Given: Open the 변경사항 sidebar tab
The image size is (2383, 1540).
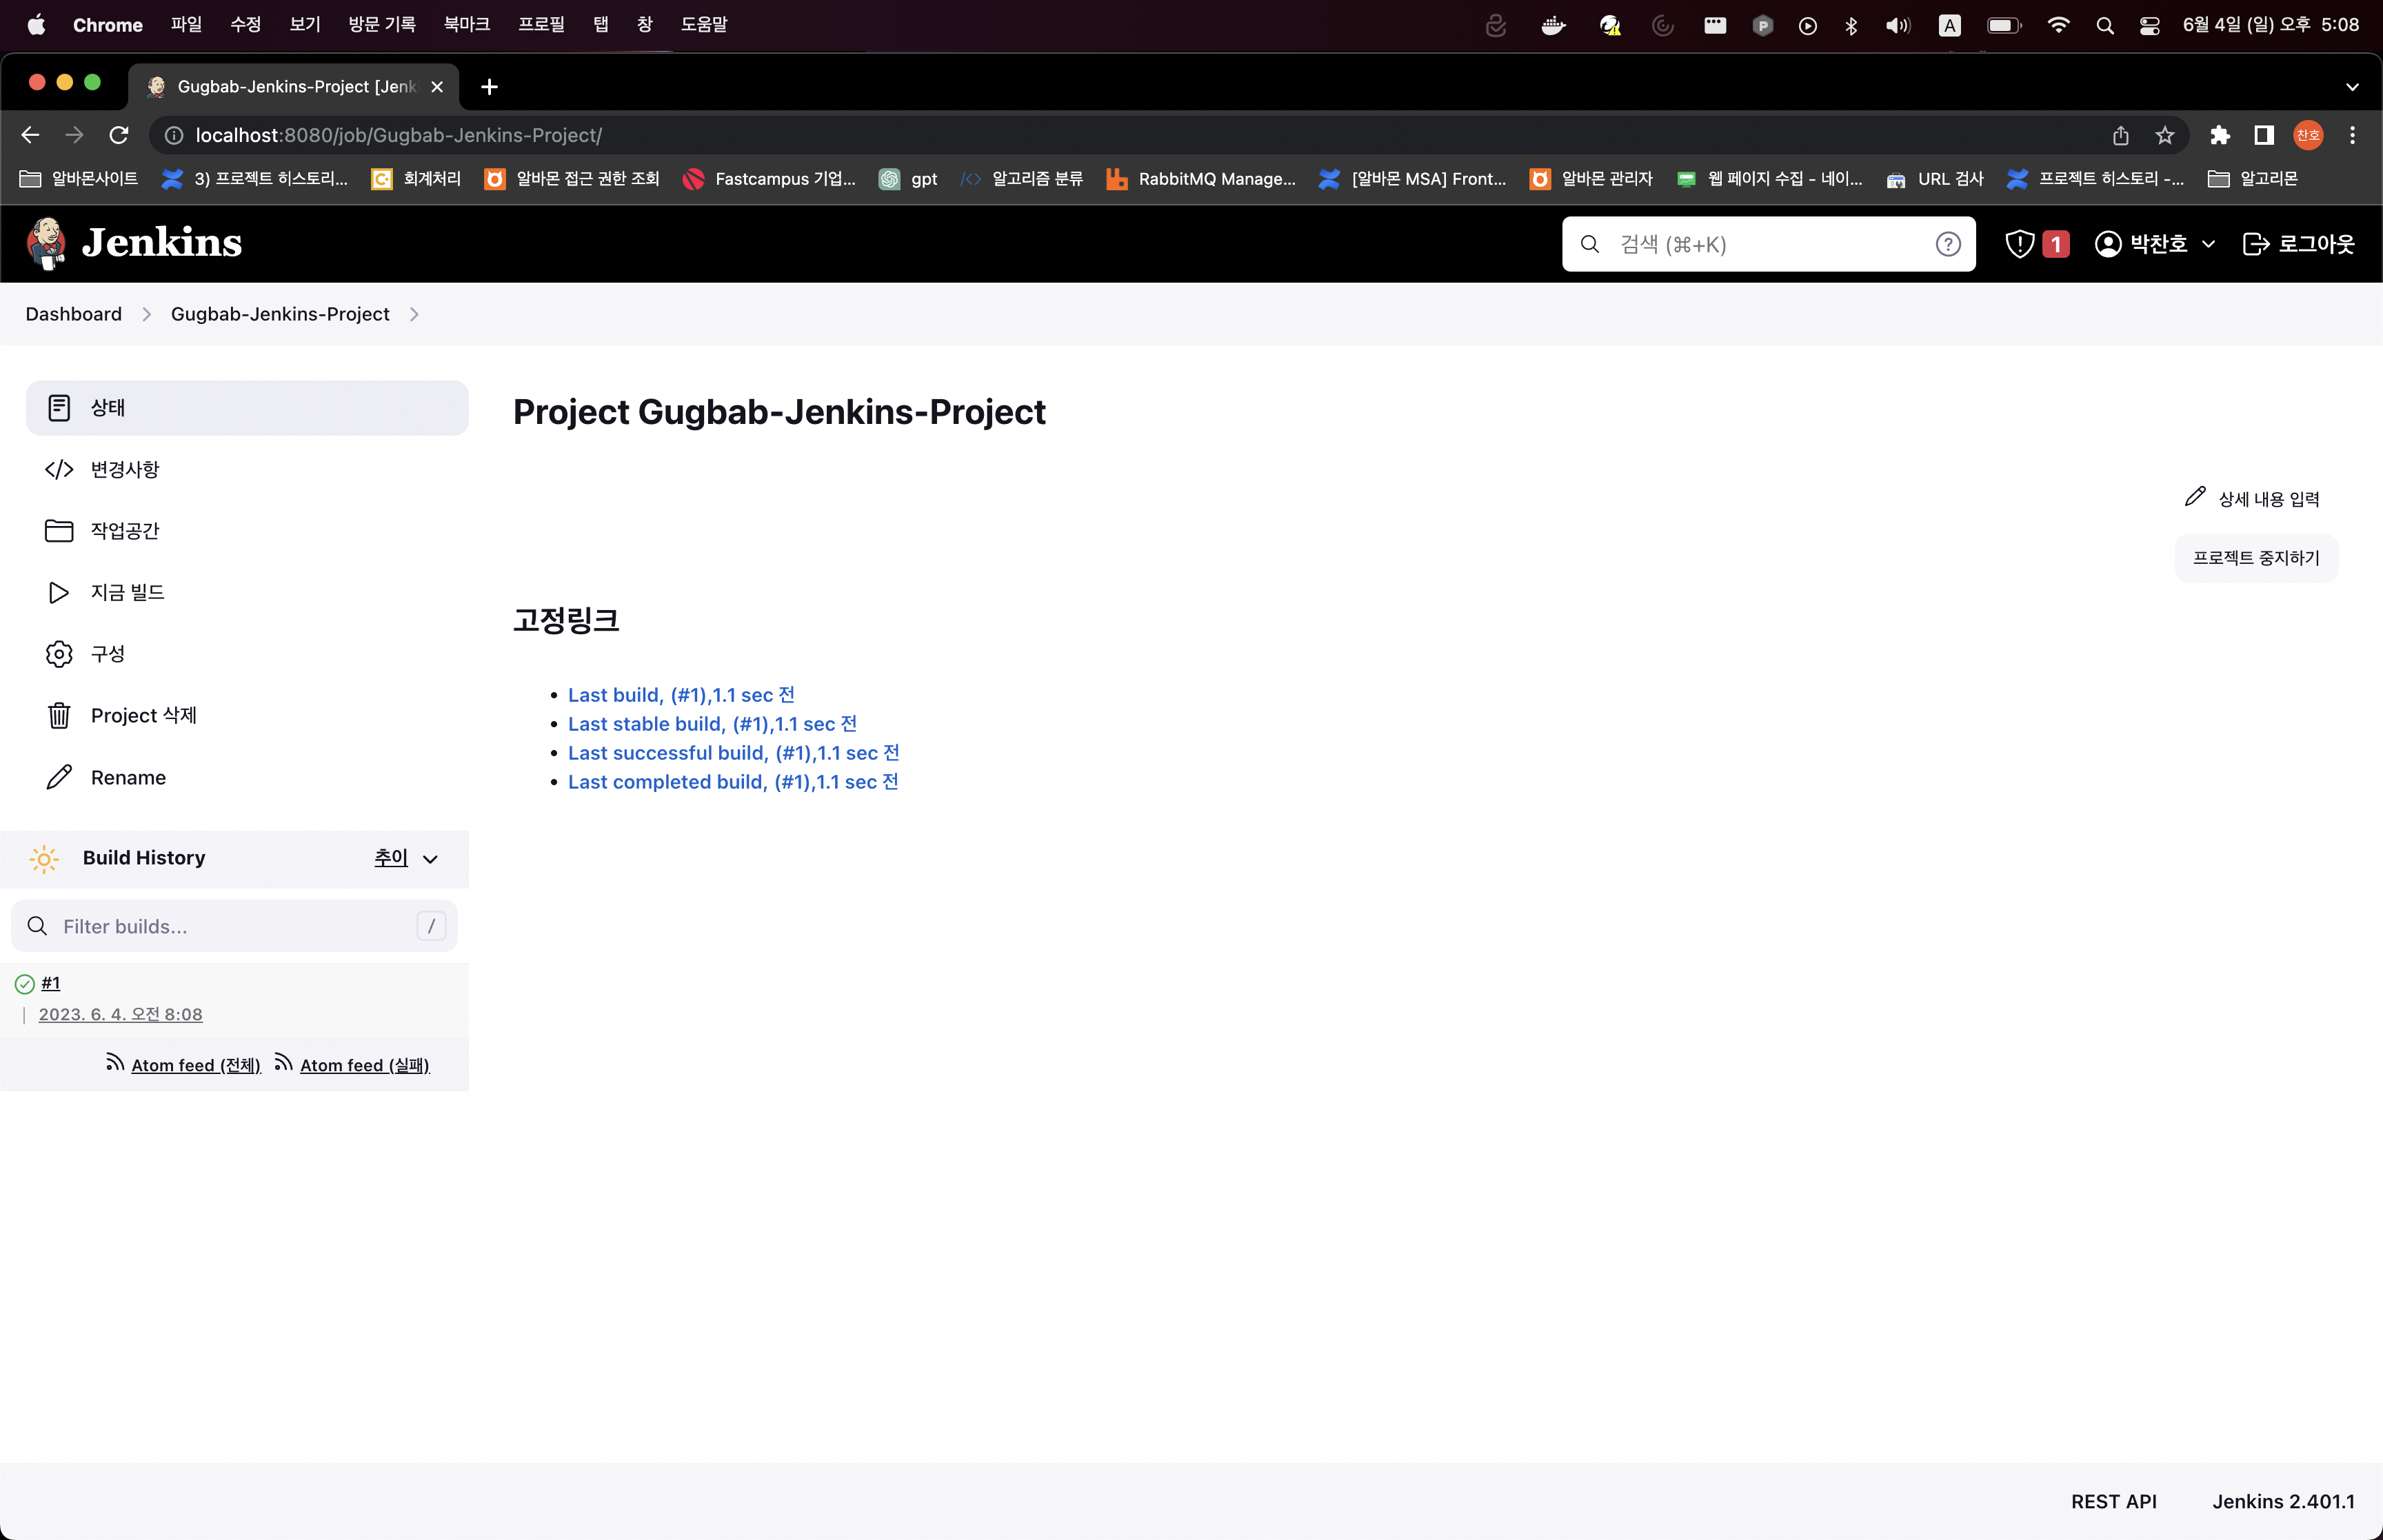Looking at the screenshot, I should click(124, 469).
